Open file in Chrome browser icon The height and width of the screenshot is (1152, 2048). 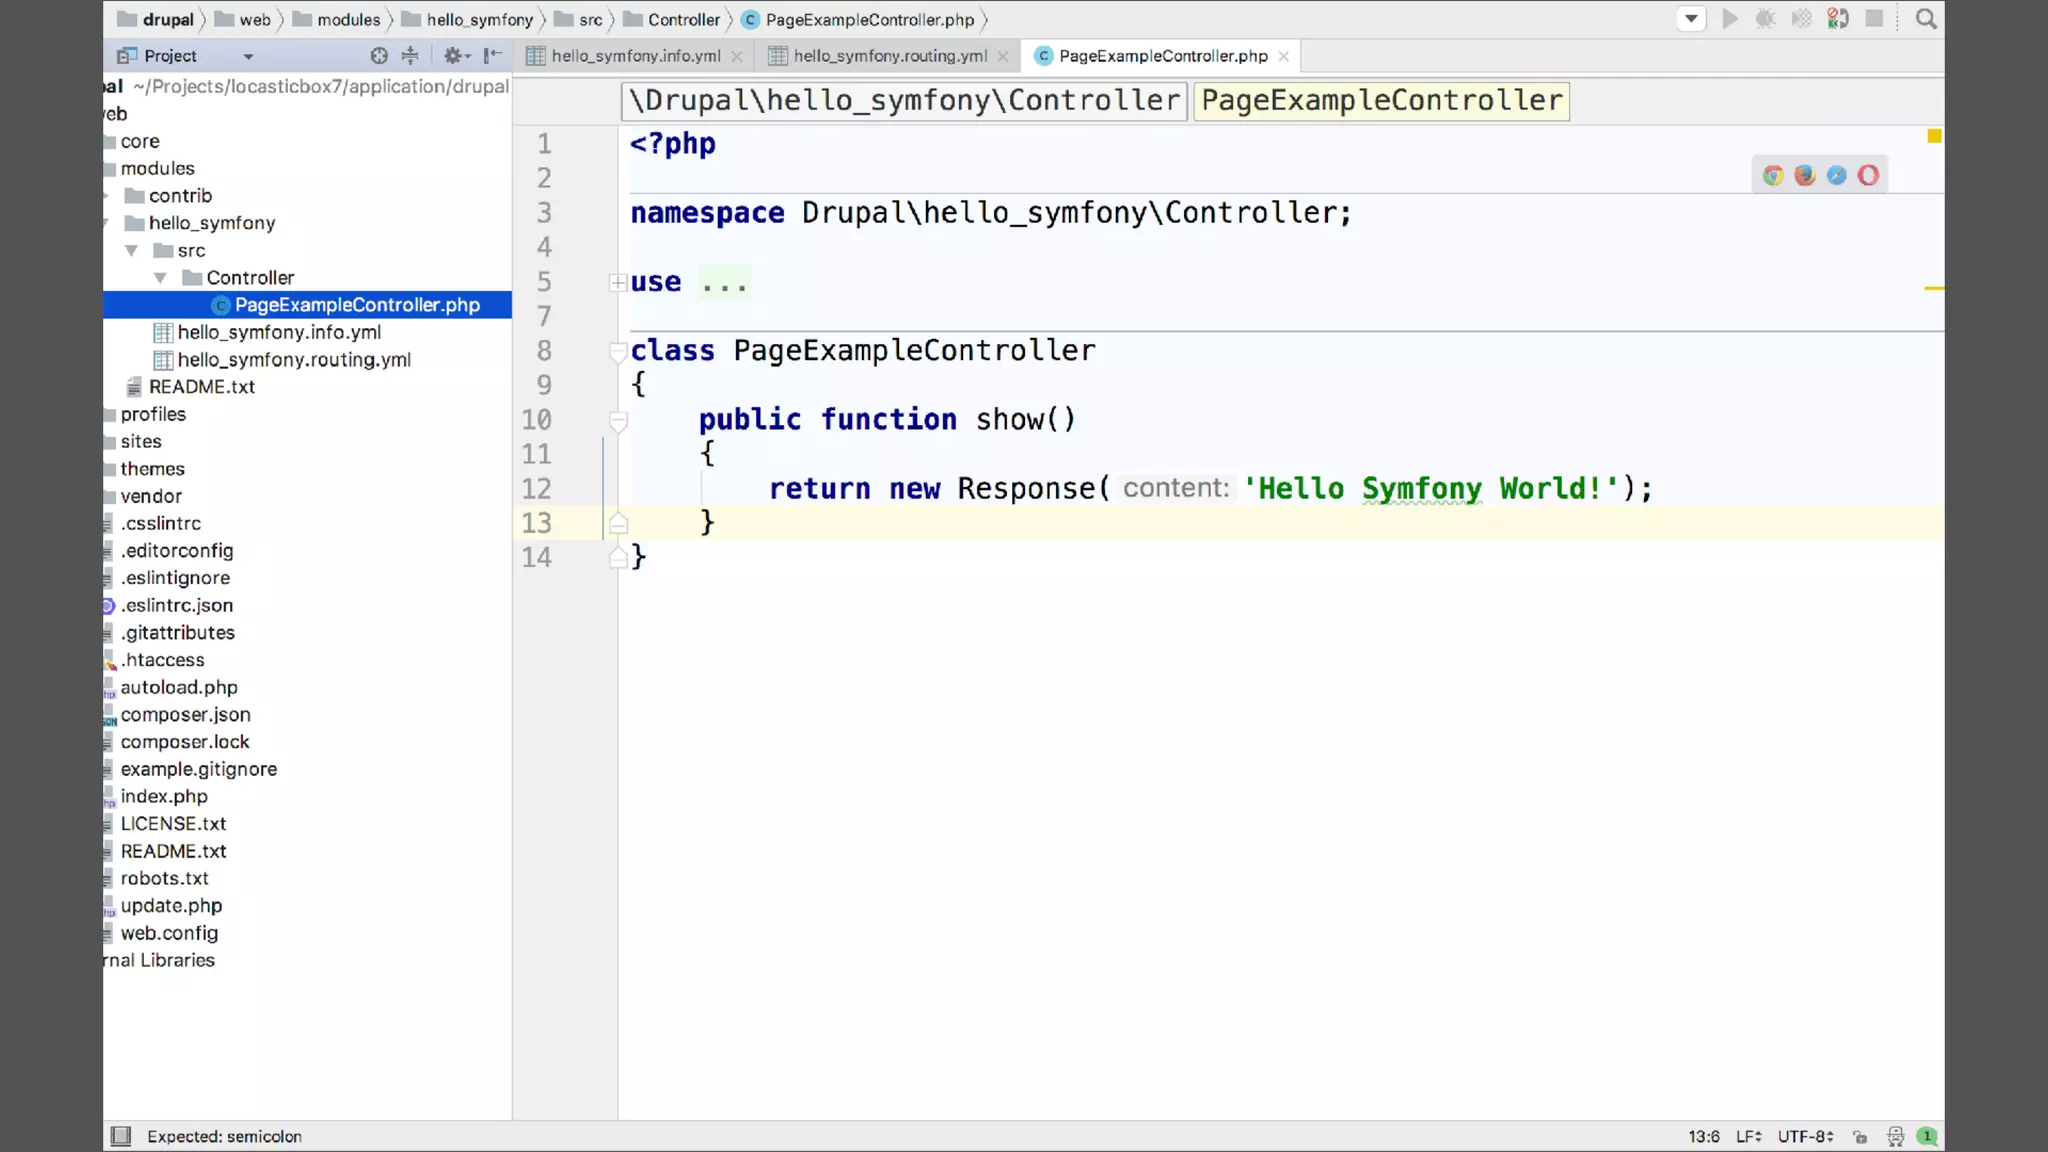click(x=1773, y=176)
